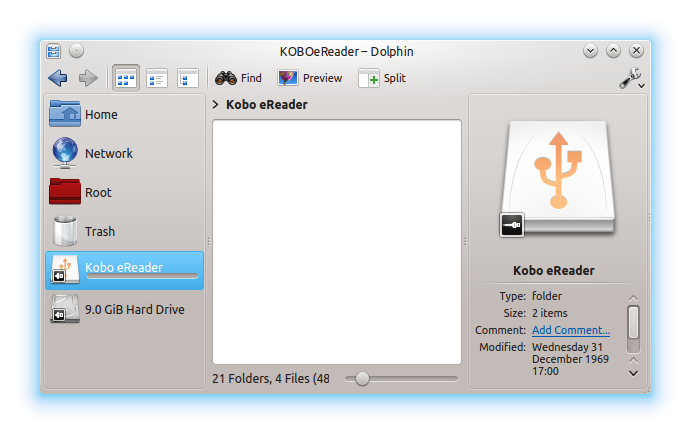Open the wrench control menu
This screenshot has width=691, height=434.
[631, 79]
